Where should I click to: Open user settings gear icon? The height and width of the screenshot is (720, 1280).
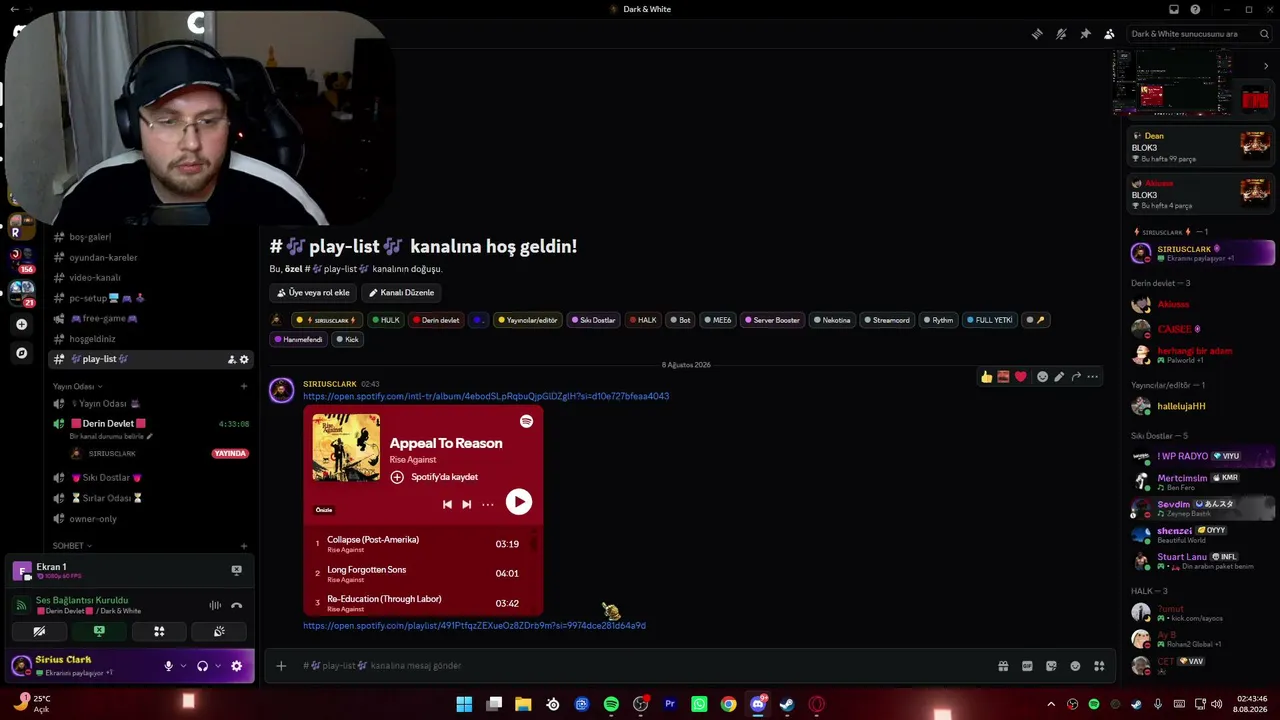pos(236,666)
